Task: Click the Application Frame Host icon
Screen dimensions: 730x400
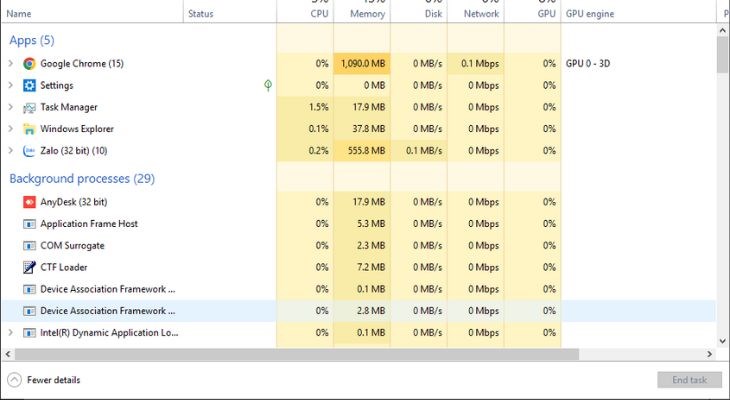Action: click(29, 224)
